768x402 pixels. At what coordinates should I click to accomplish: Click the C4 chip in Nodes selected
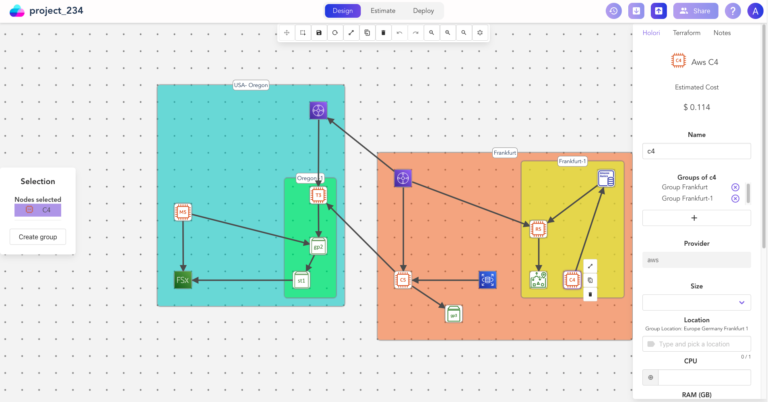[38, 210]
